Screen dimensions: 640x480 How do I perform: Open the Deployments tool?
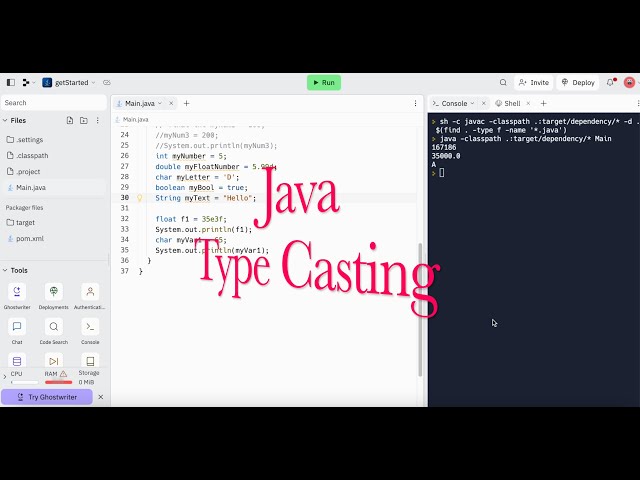click(x=53, y=296)
